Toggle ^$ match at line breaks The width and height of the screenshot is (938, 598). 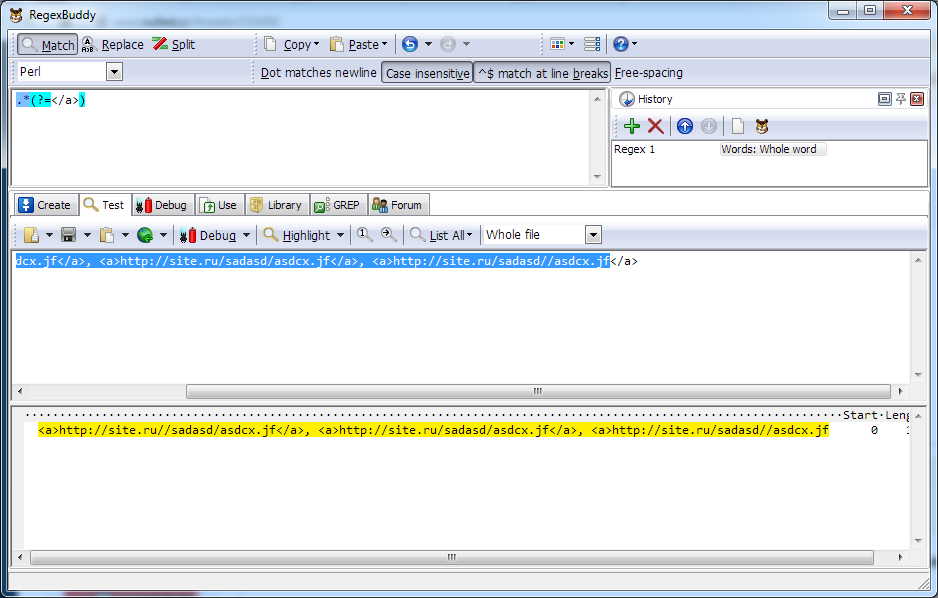[x=543, y=73]
